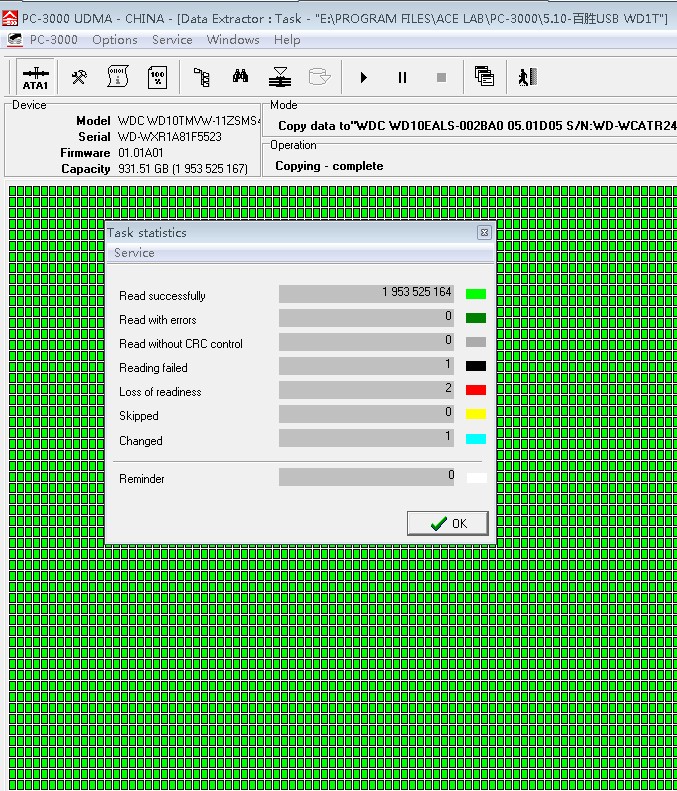677x791 pixels.
Task: Open the hammer and wrench utilities icon
Action: point(78,77)
